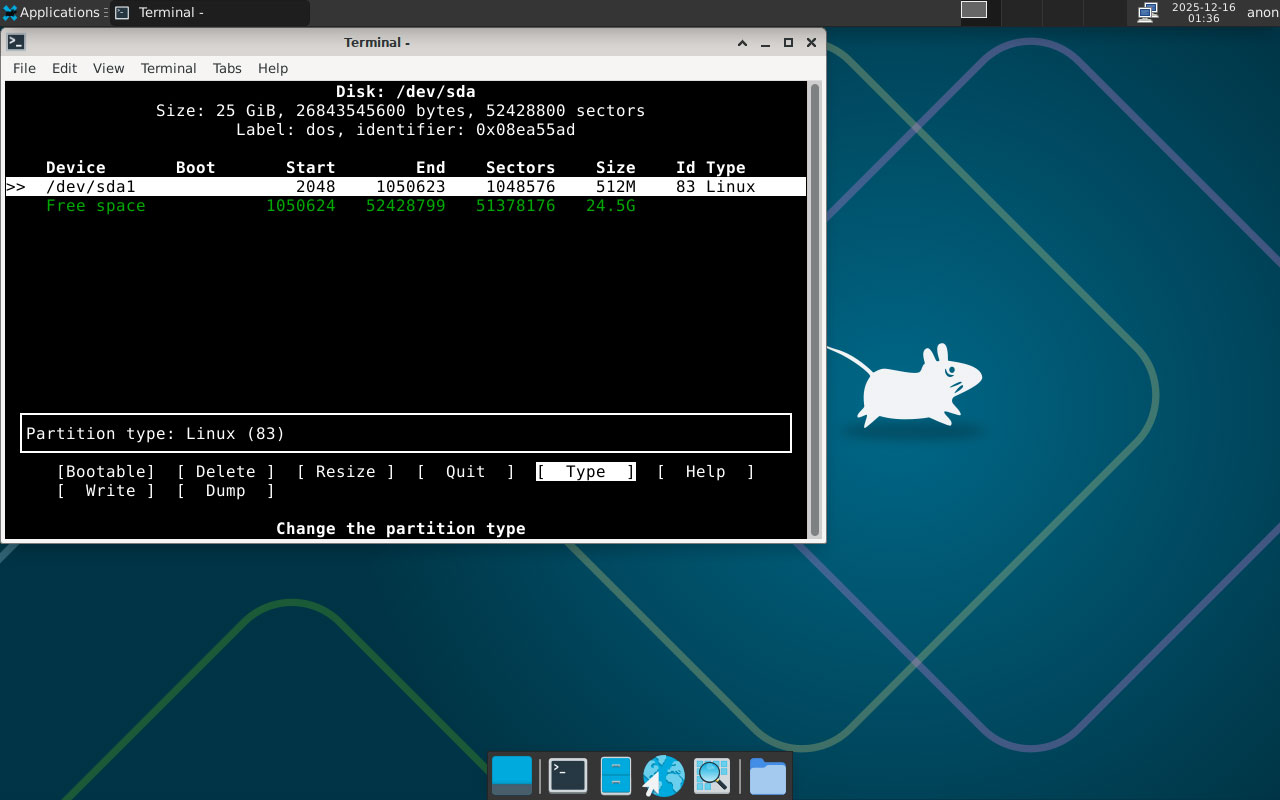1280x800 pixels.
Task: Open the Web Browser globe icon
Action: (x=663, y=776)
